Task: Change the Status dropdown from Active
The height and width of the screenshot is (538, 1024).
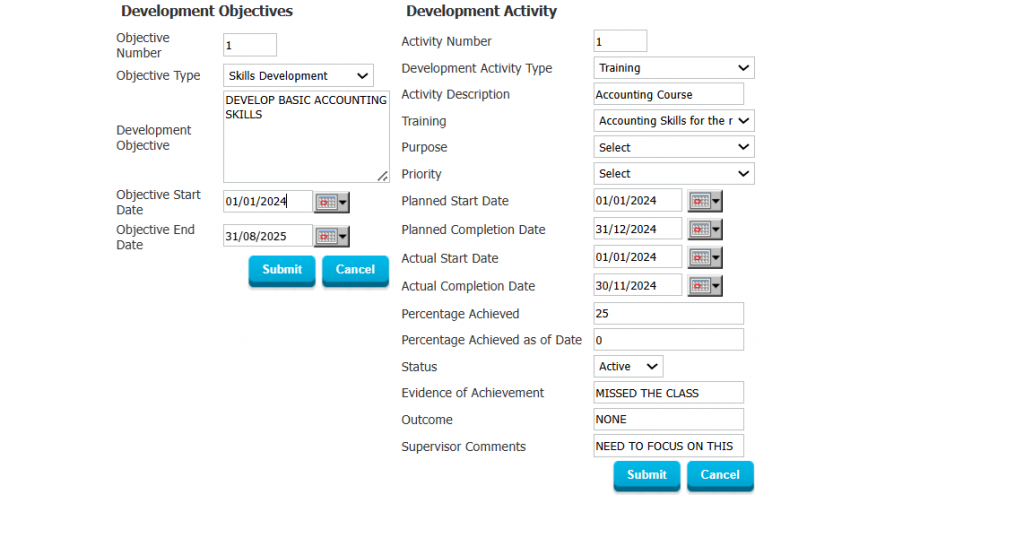Action: (628, 366)
